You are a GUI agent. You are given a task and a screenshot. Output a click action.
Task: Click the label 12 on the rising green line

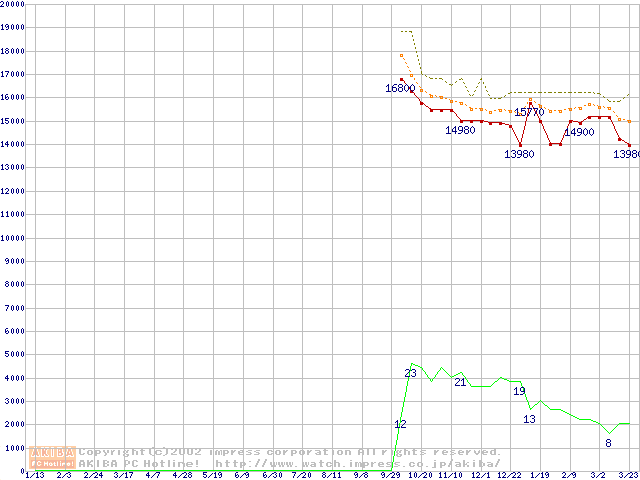(x=400, y=425)
